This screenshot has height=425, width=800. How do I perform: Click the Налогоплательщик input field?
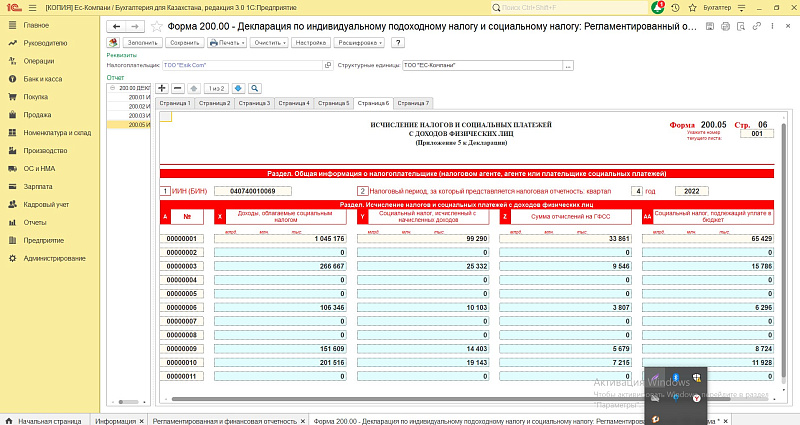click(x=242, y=66)
